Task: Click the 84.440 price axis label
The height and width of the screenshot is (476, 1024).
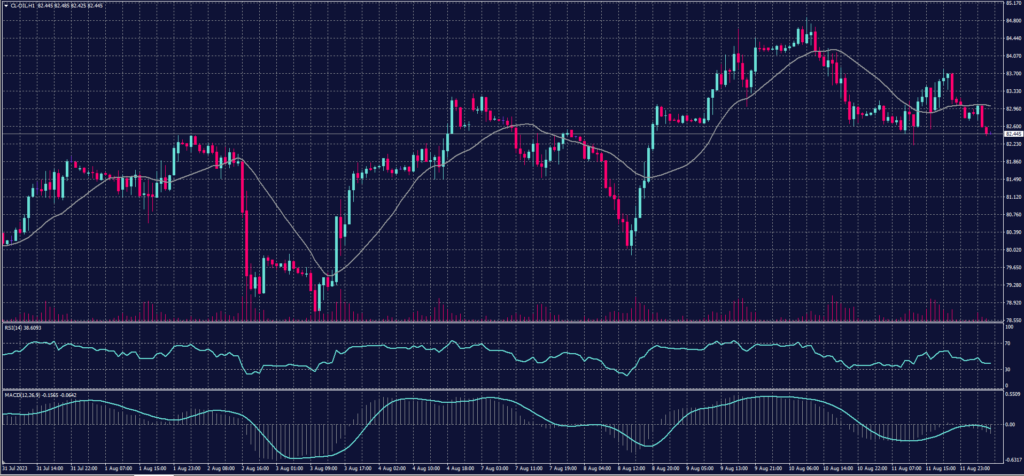Action: [1011, 39]
